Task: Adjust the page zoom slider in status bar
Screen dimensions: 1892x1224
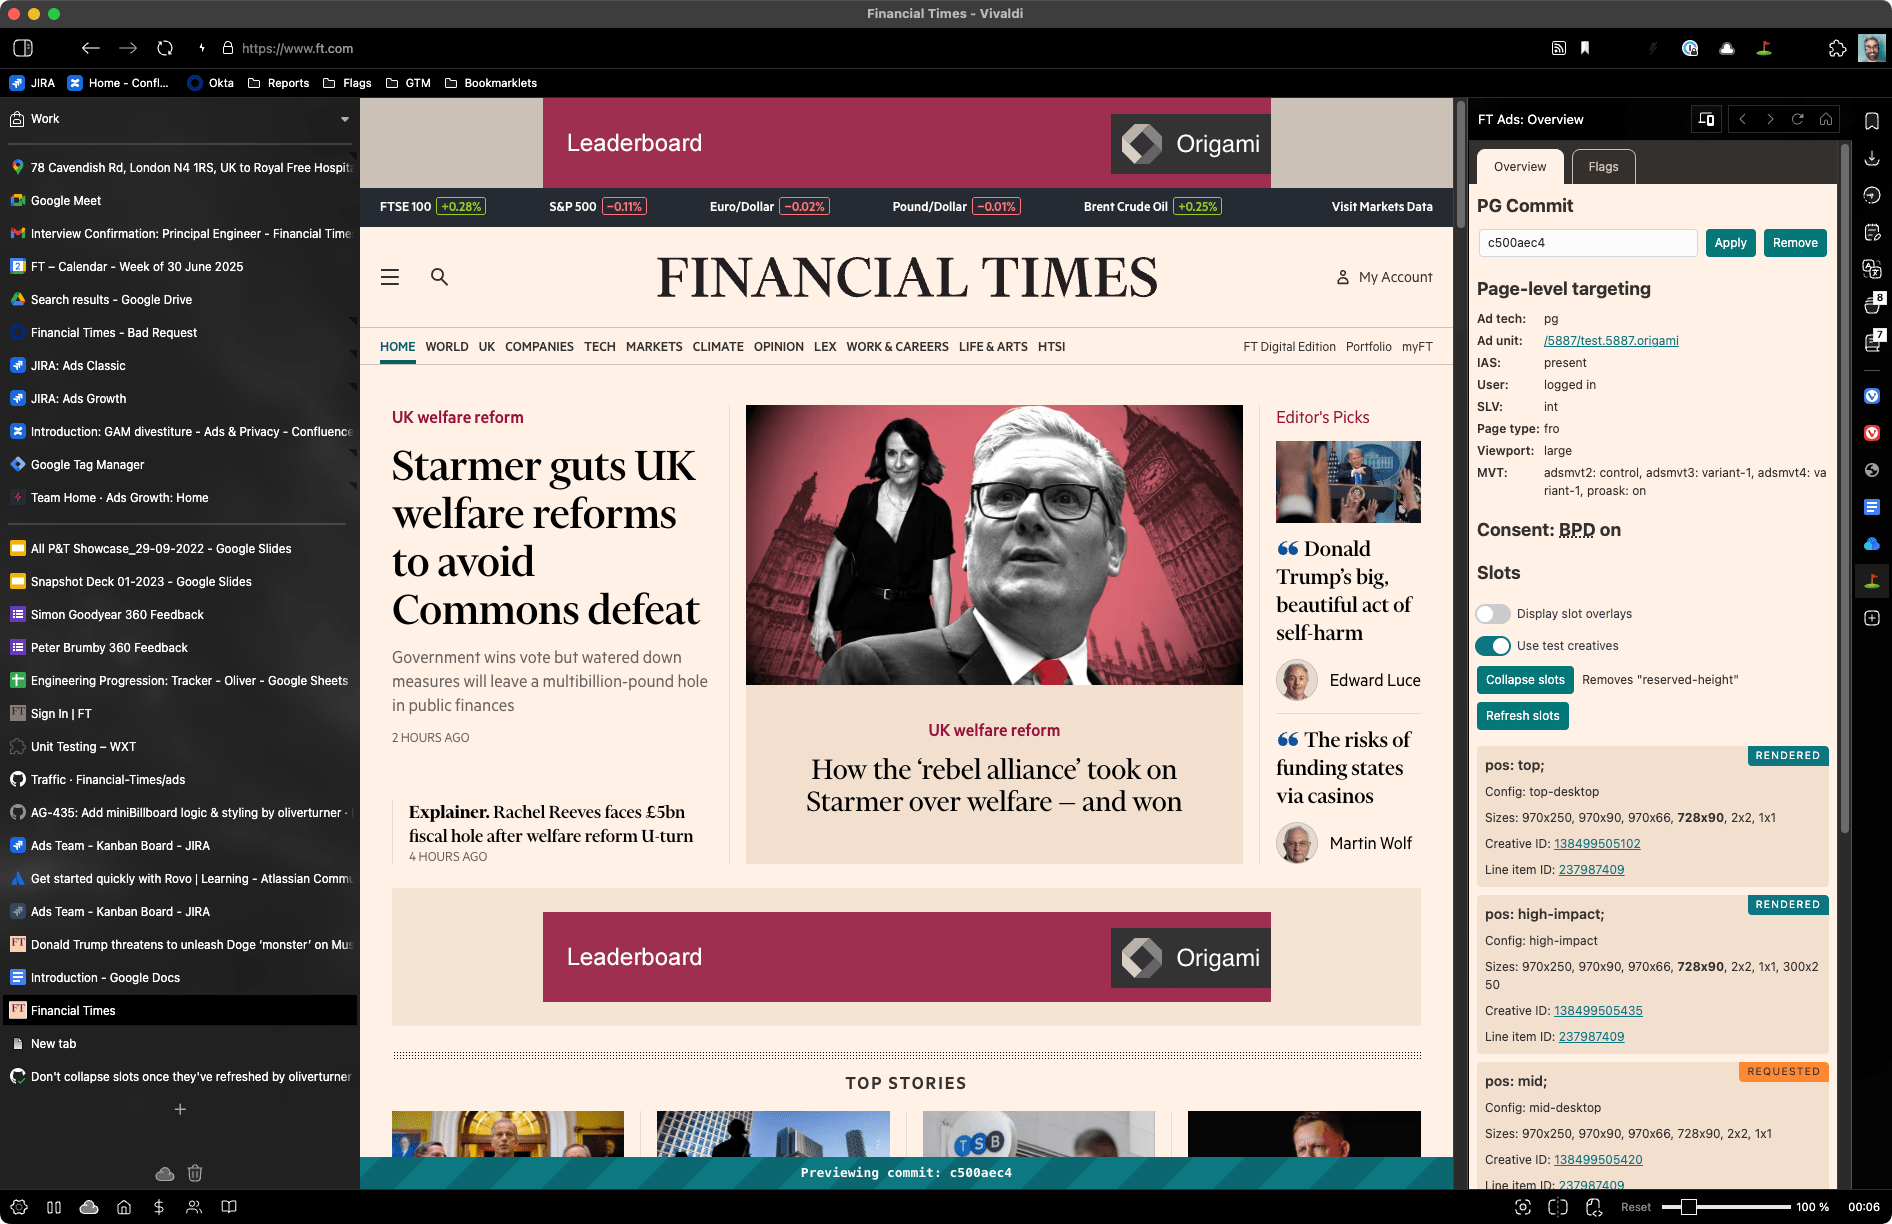Action: coord(1688,1207)
